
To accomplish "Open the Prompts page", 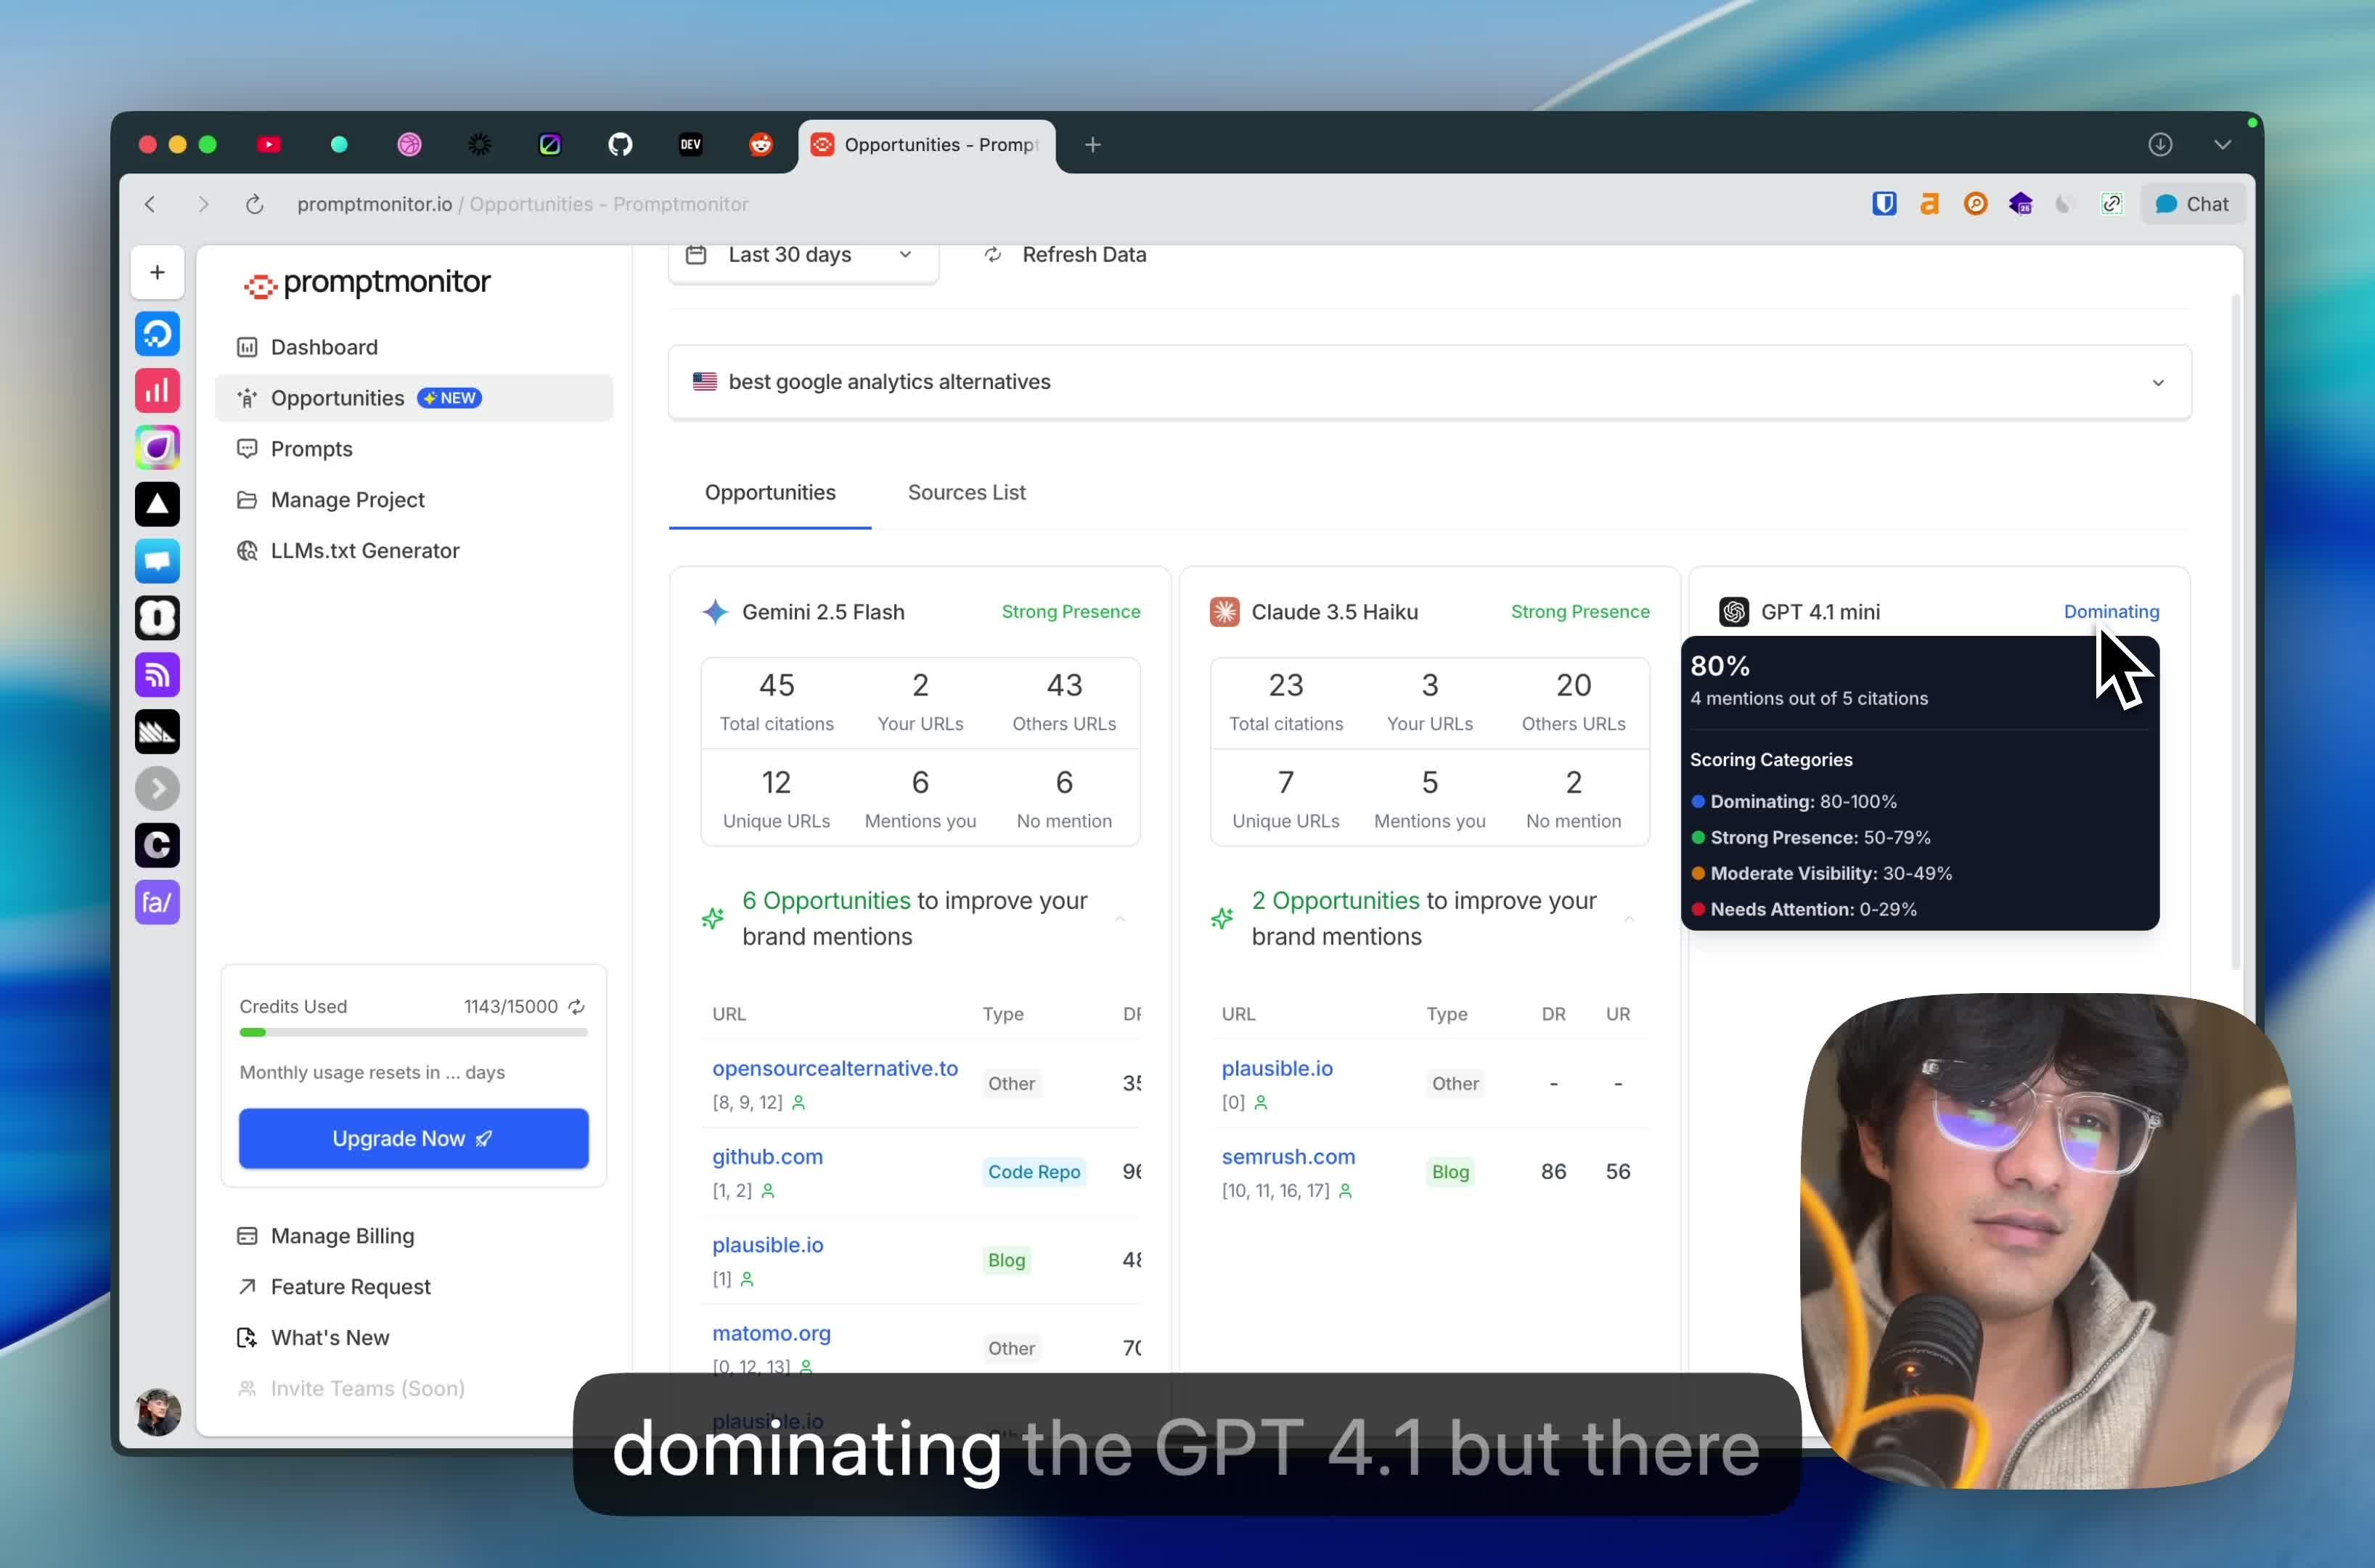I will [414, 449].
